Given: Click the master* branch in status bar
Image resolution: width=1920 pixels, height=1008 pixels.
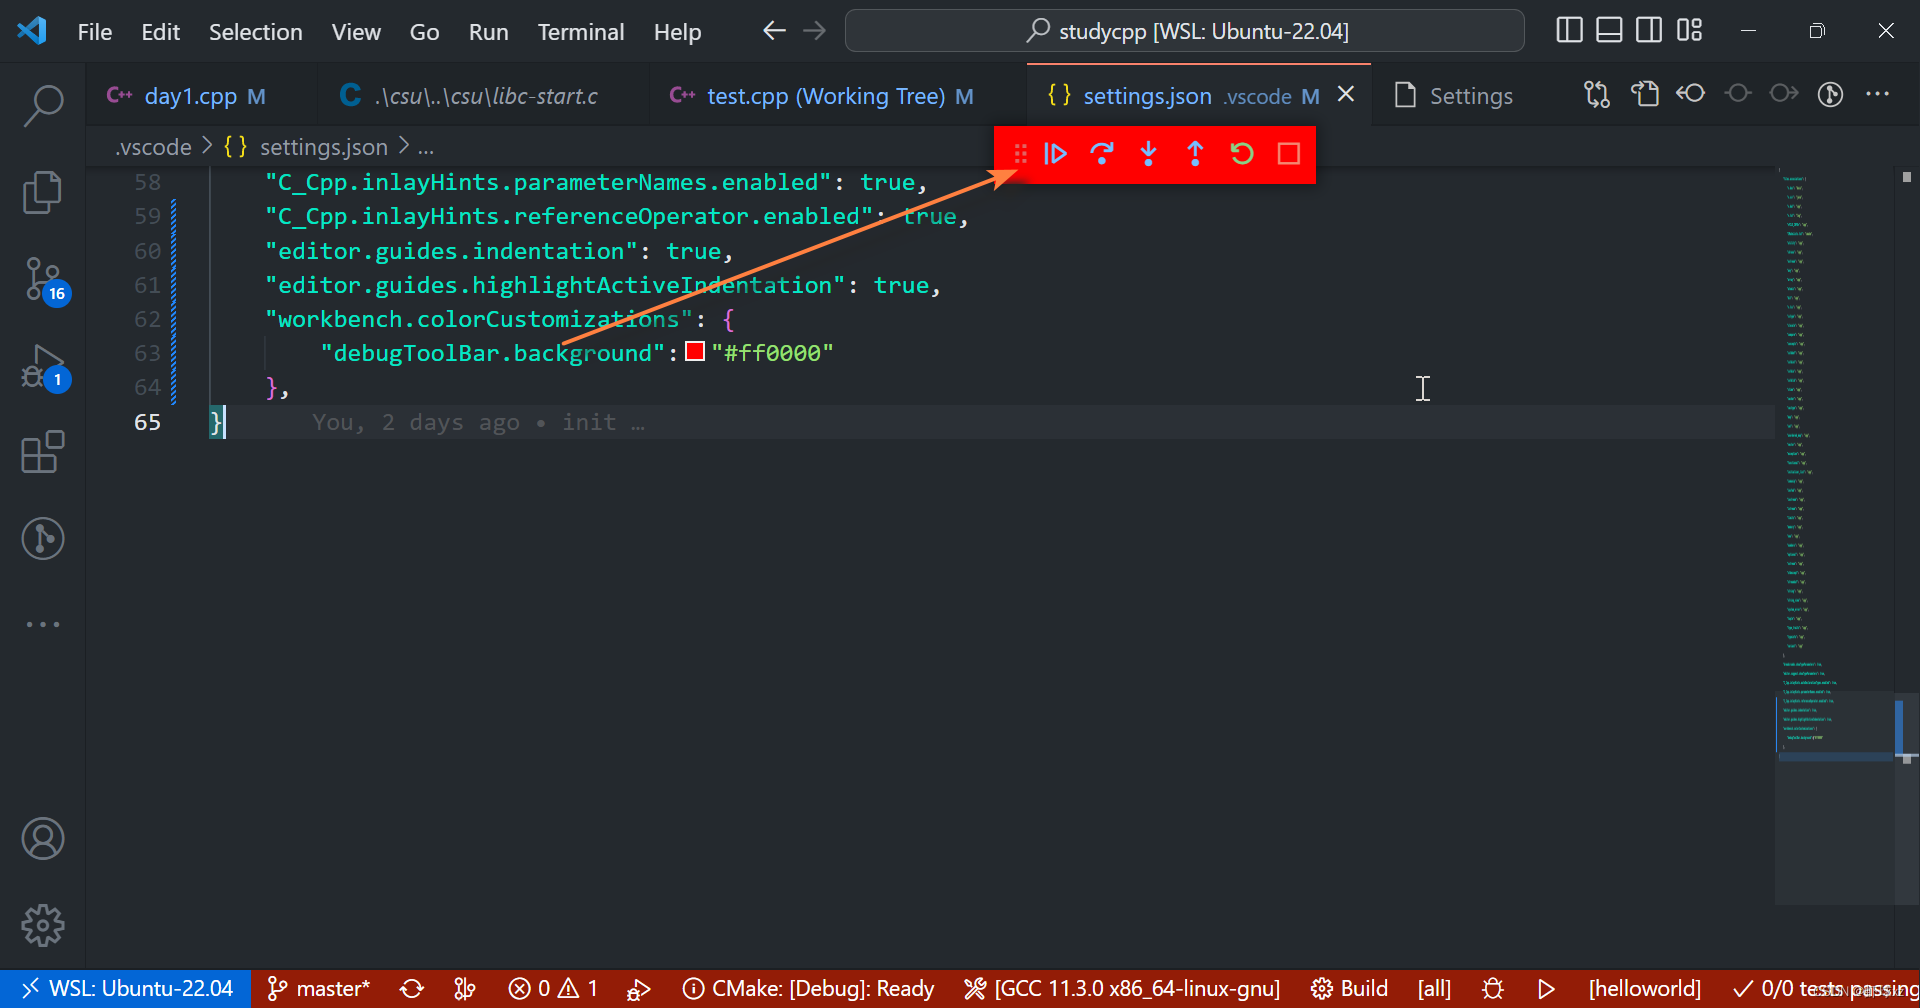Looking at the screenshot, I should pyautogui.click(x=319, y=989).
